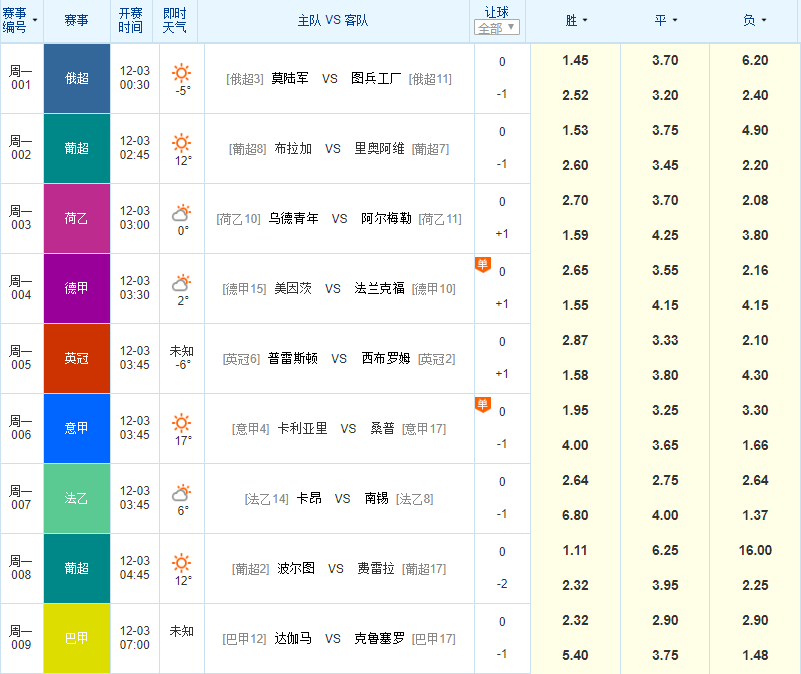The image size is (801, 674).
Task: Open team 美因茨 link
Action: (x=293, y=288)
